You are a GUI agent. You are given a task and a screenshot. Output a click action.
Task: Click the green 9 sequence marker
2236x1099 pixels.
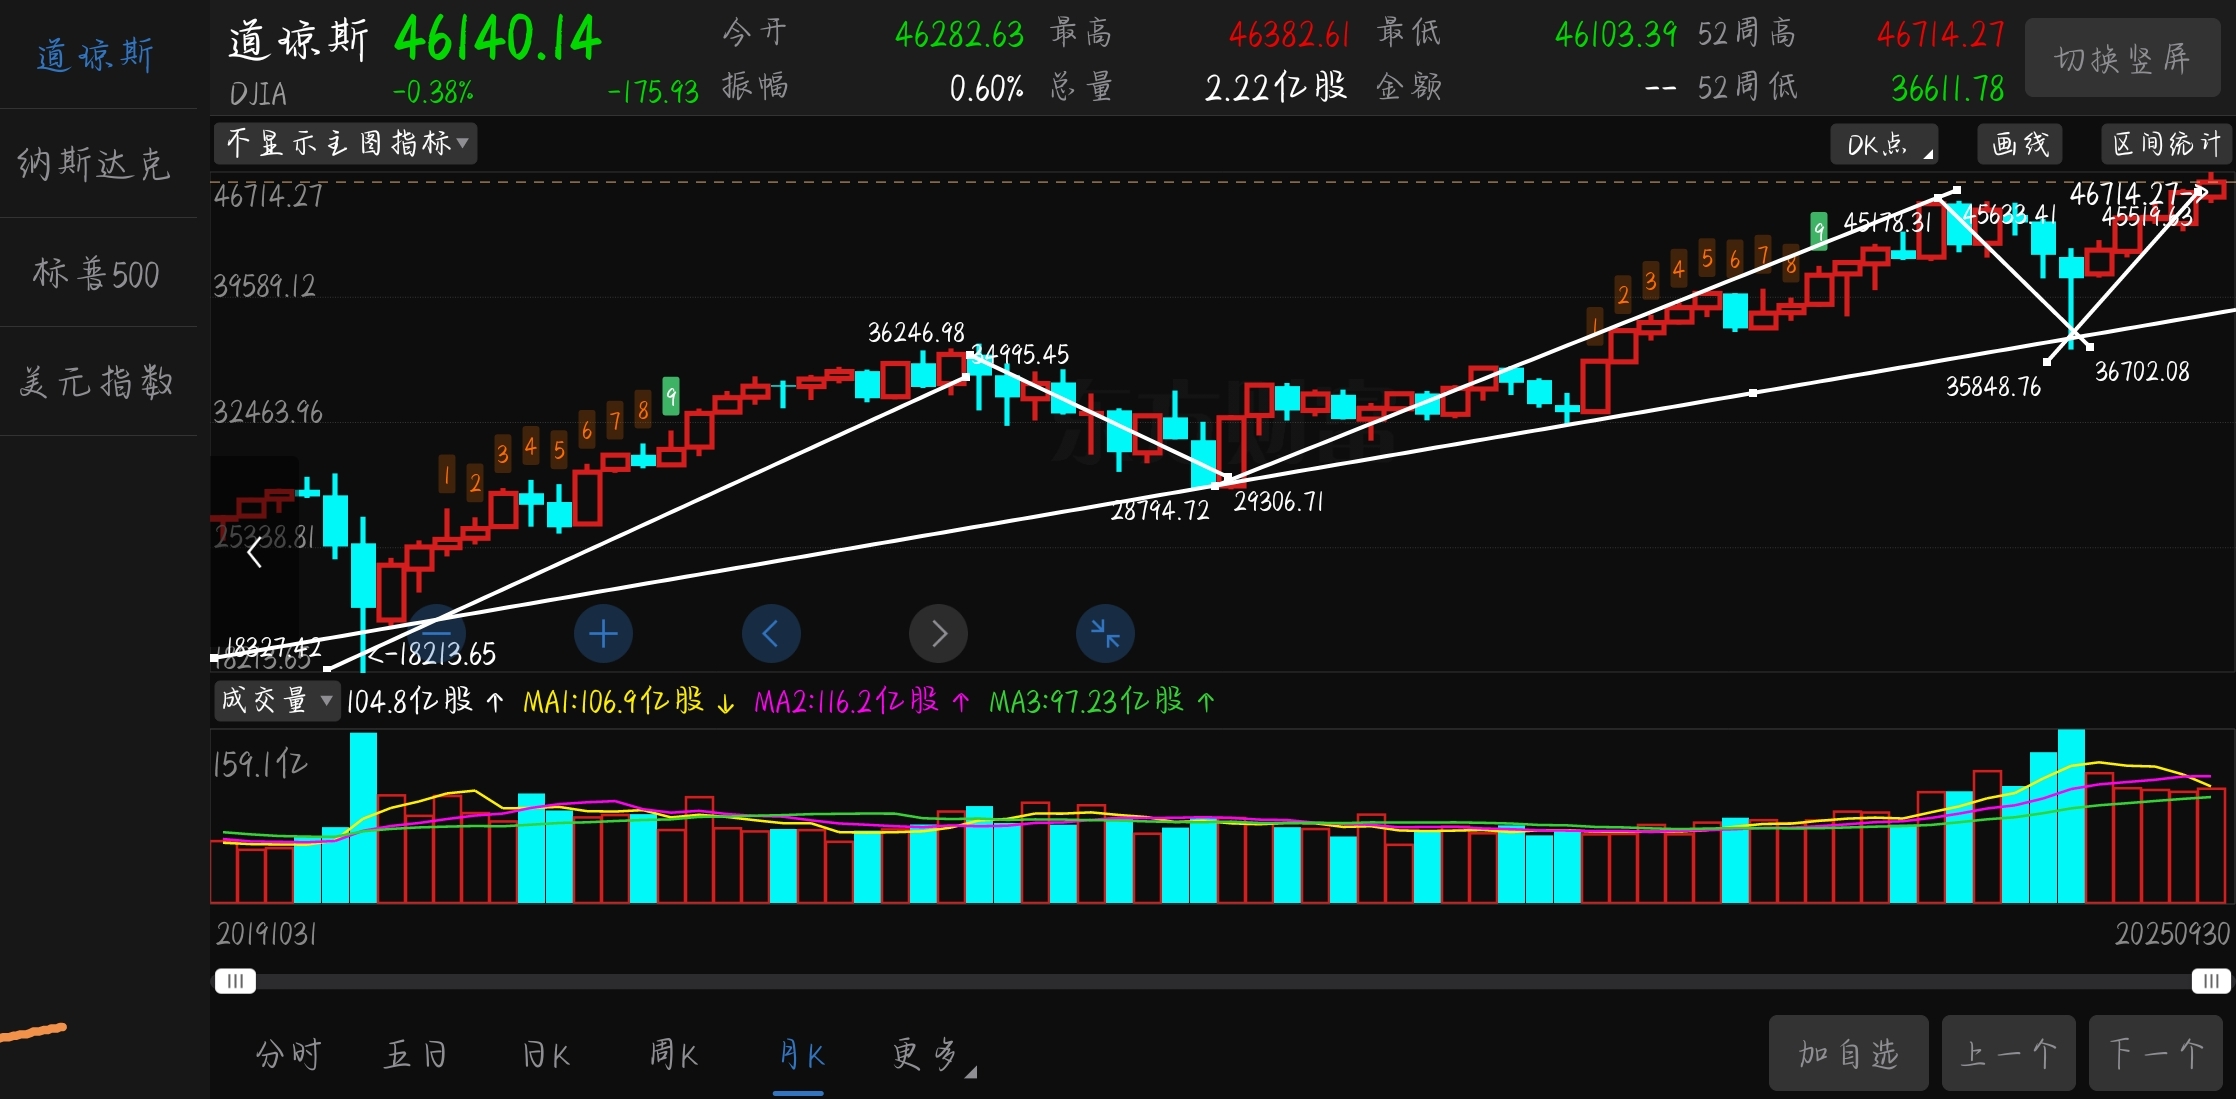(671, 396)
